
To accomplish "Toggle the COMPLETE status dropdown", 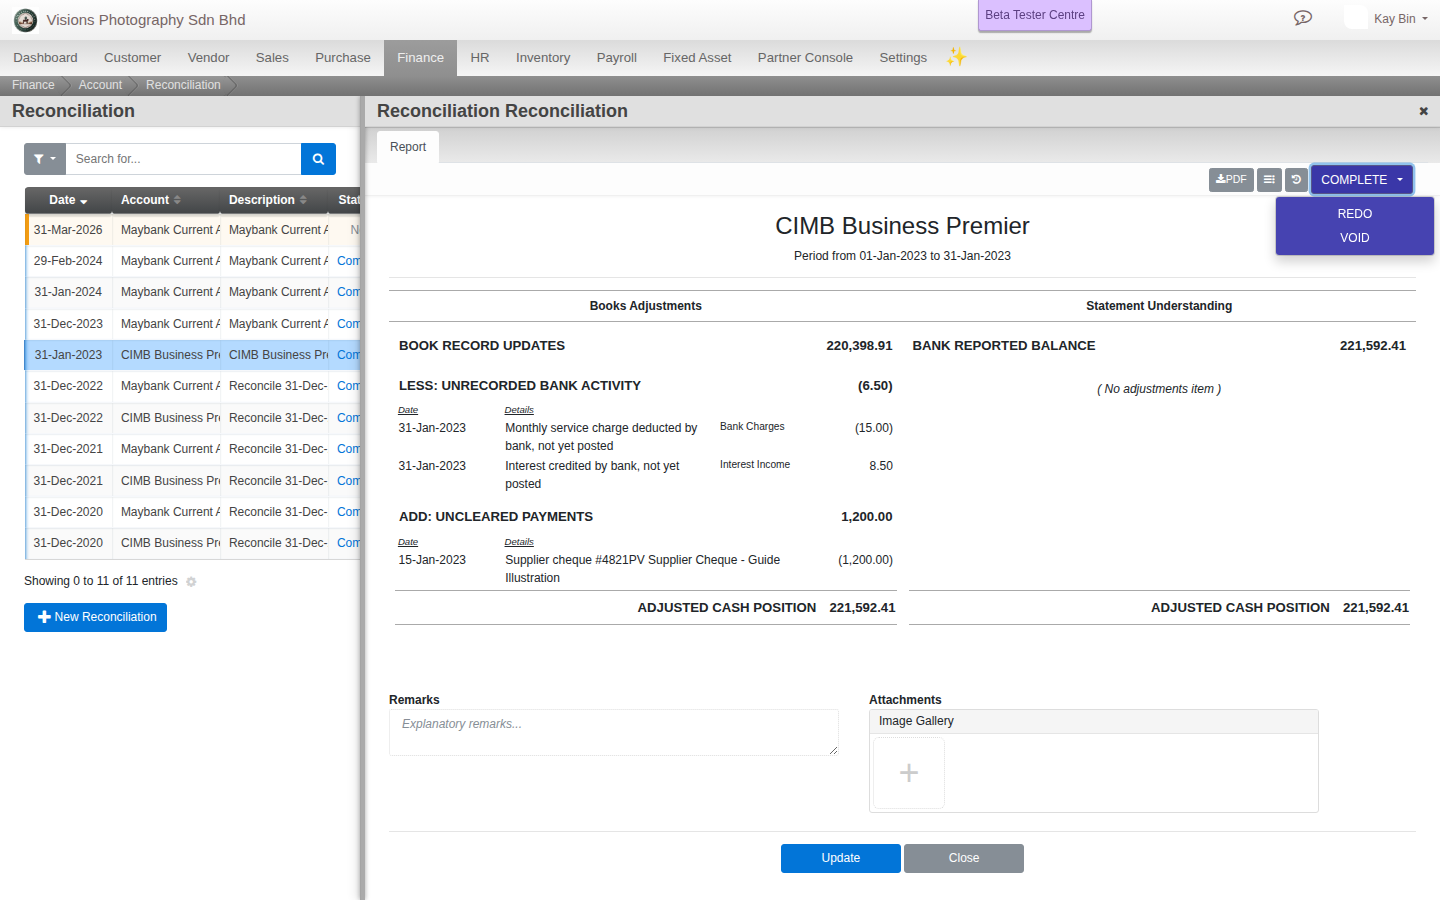I will point(1362,180).
